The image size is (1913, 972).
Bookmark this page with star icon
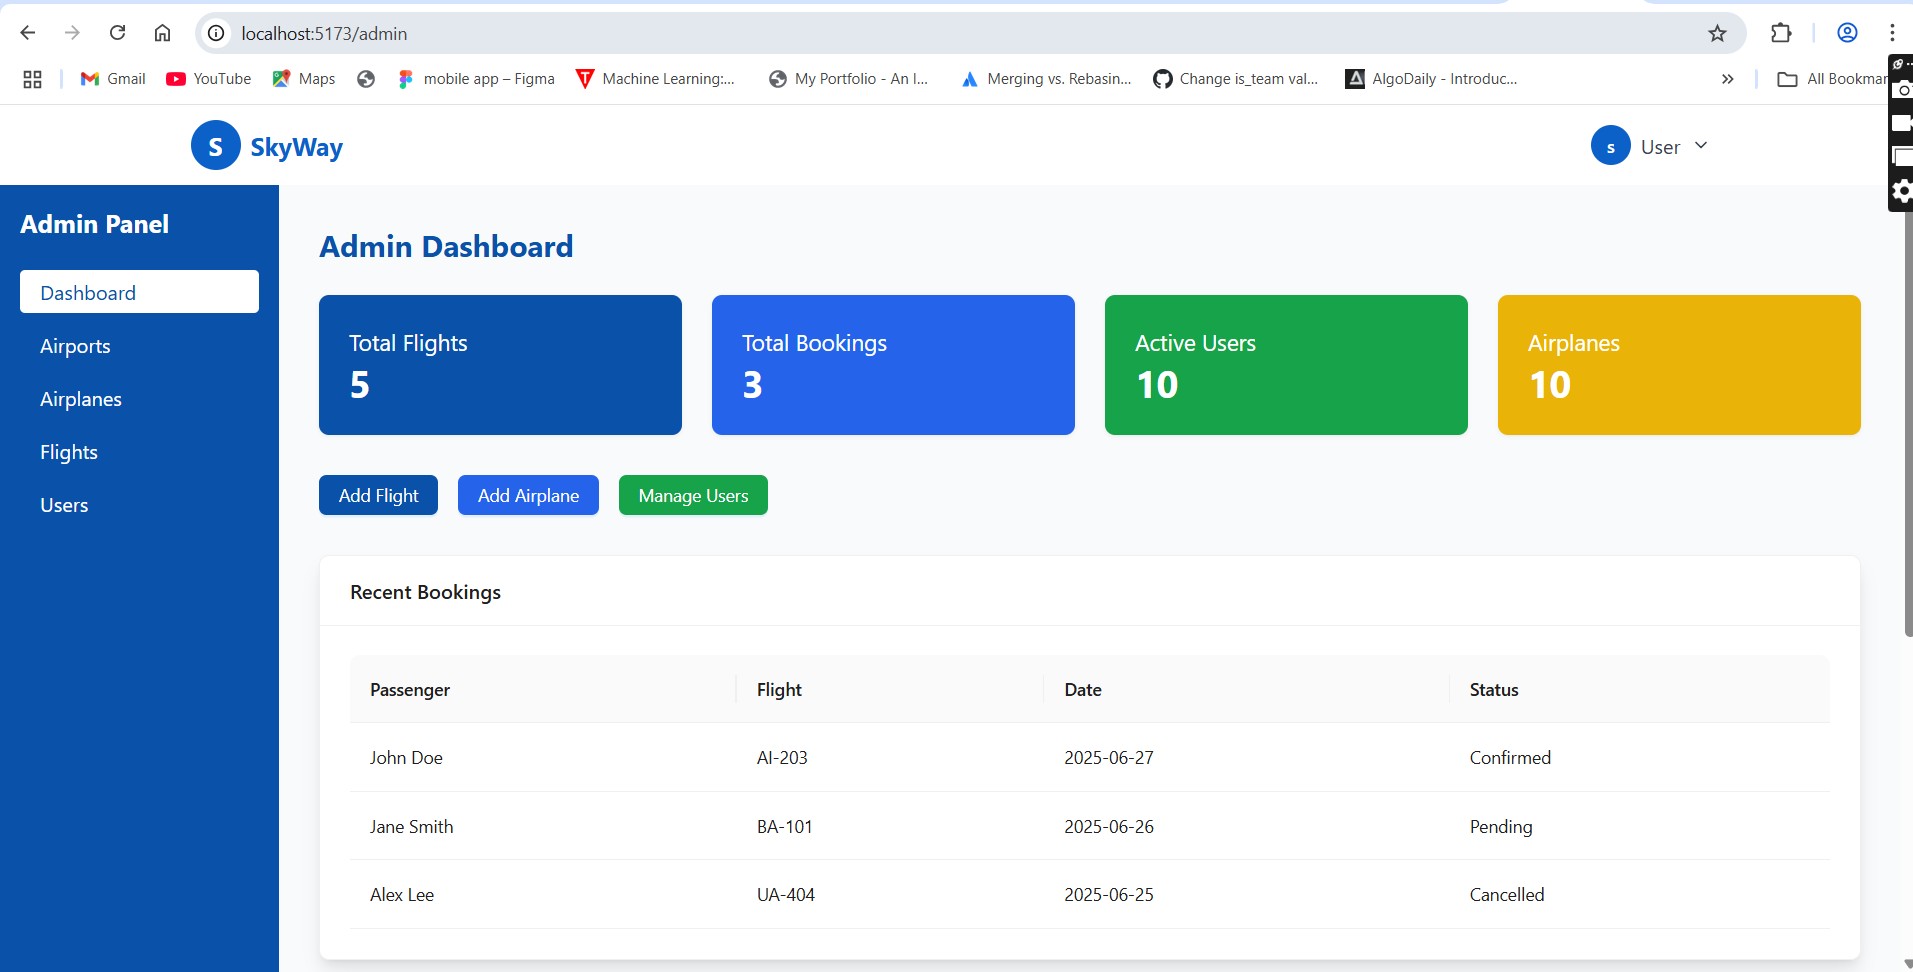pyautogui.click(x=1717, y=33)
